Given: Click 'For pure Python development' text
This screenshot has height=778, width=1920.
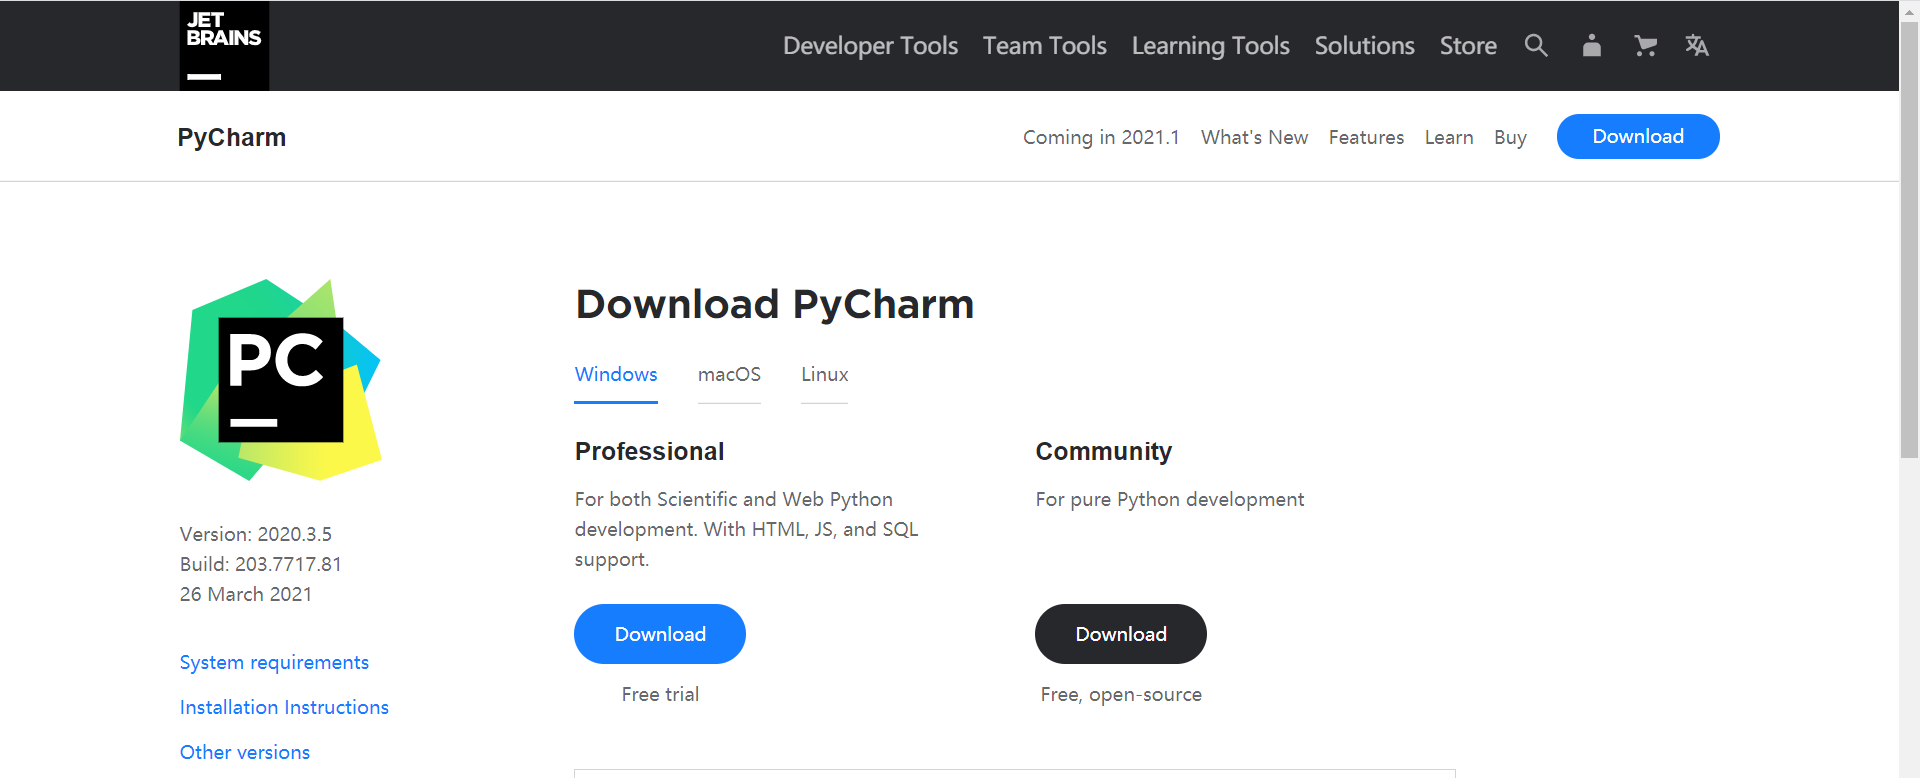Looking at the screenshot, I should (1170, 499).
